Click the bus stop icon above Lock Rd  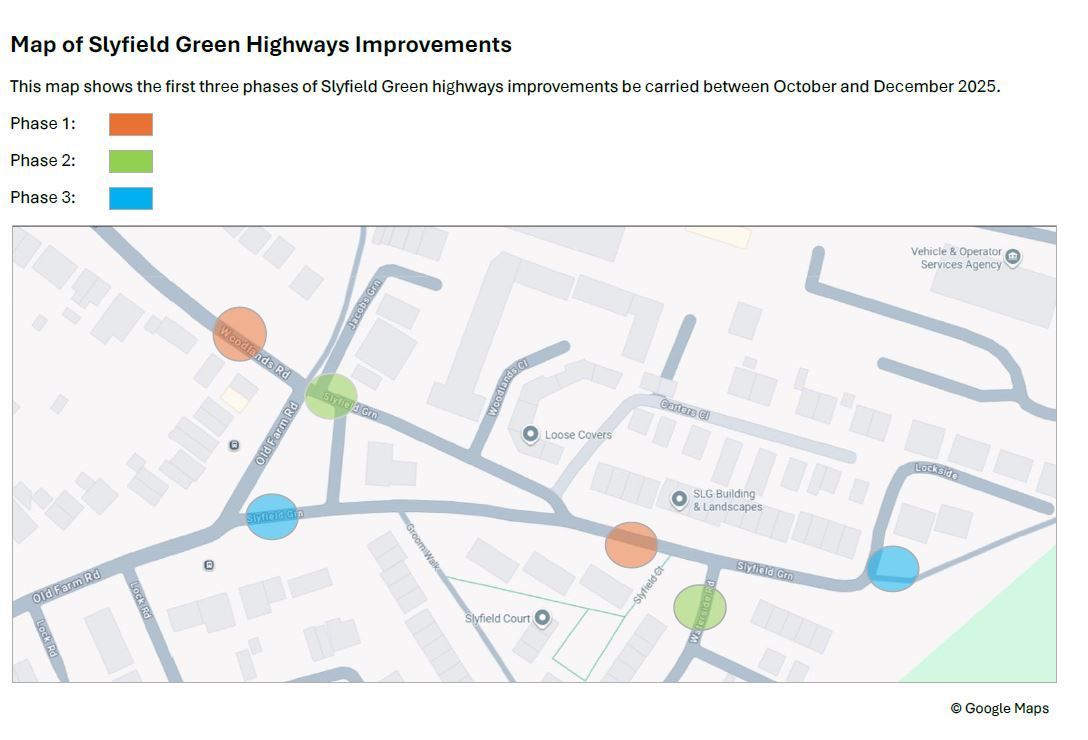[209, 565]
